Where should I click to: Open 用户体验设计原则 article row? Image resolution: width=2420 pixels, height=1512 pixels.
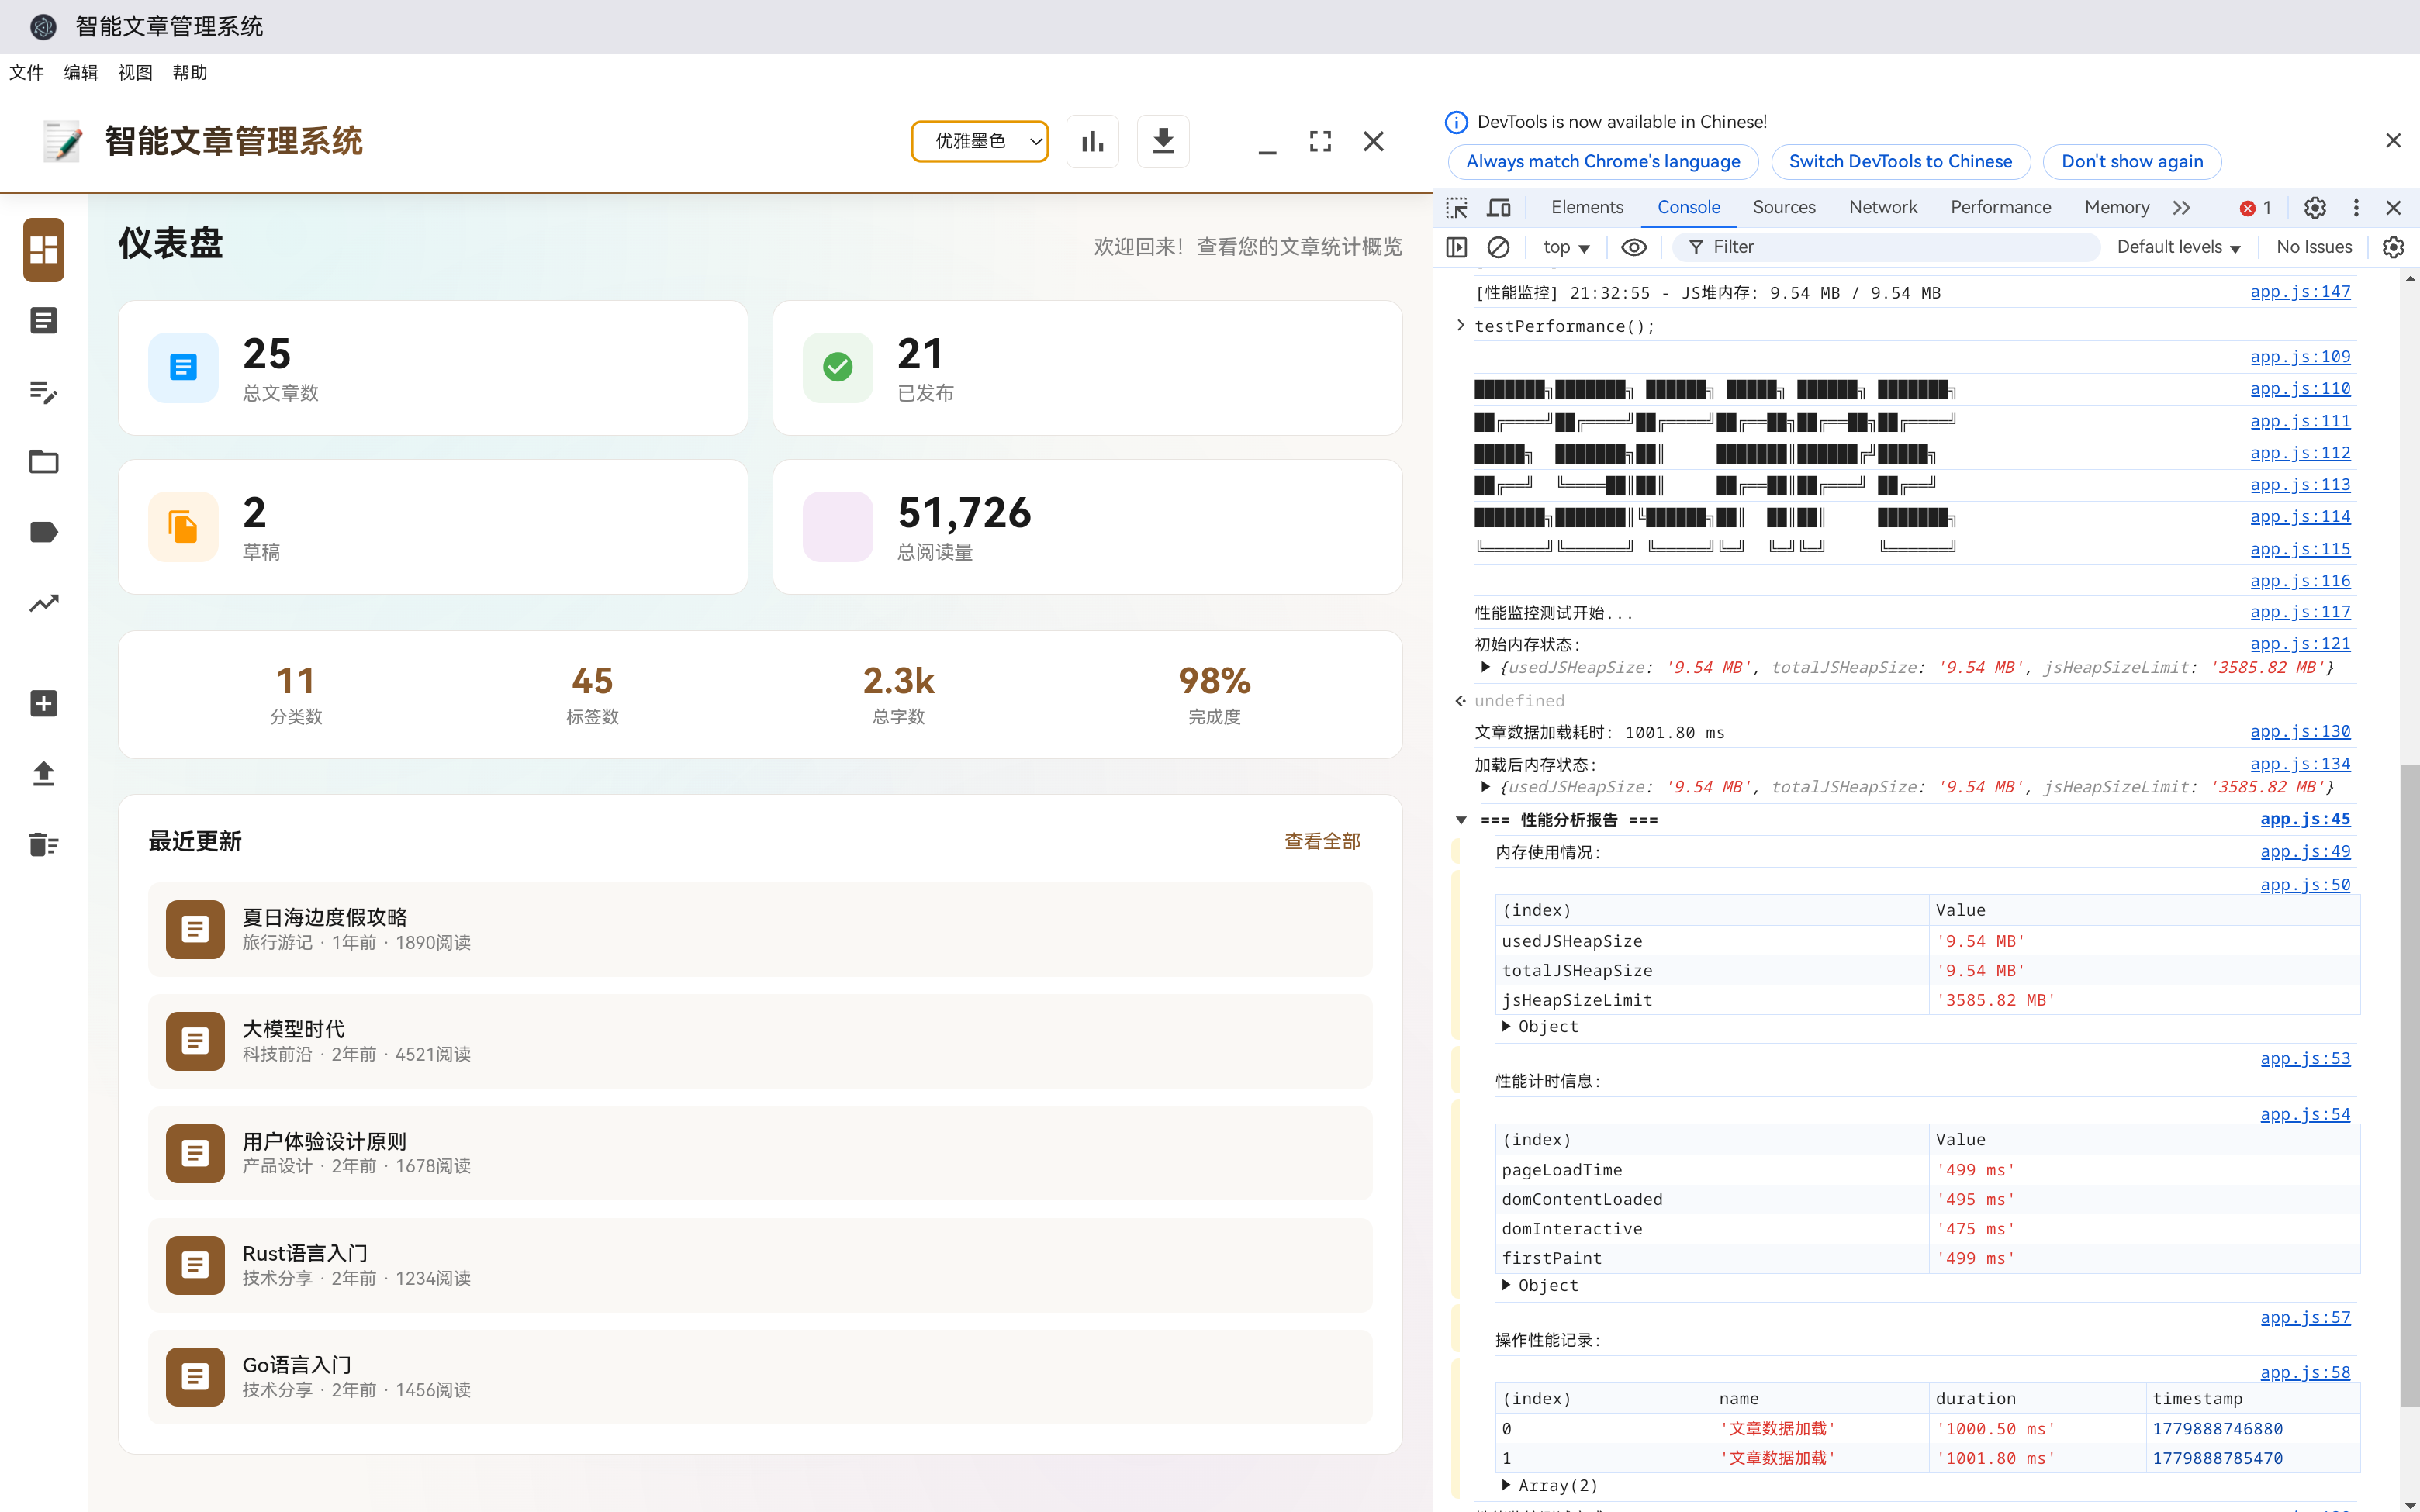click(x=760, y=1153)
